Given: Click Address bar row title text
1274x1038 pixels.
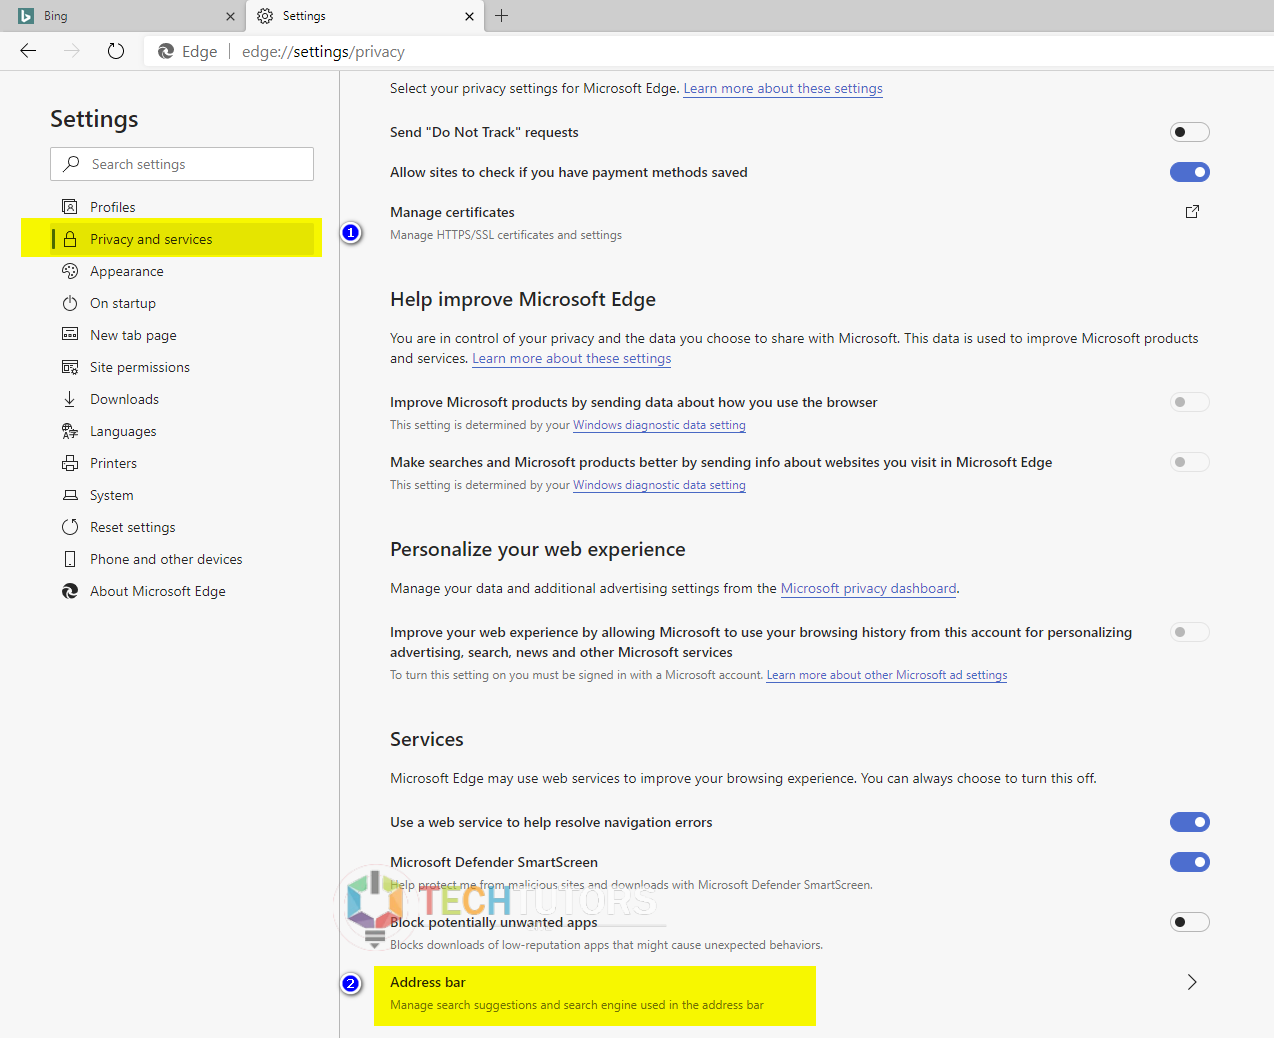Looking at the screenshot, I should click(428, 982).
